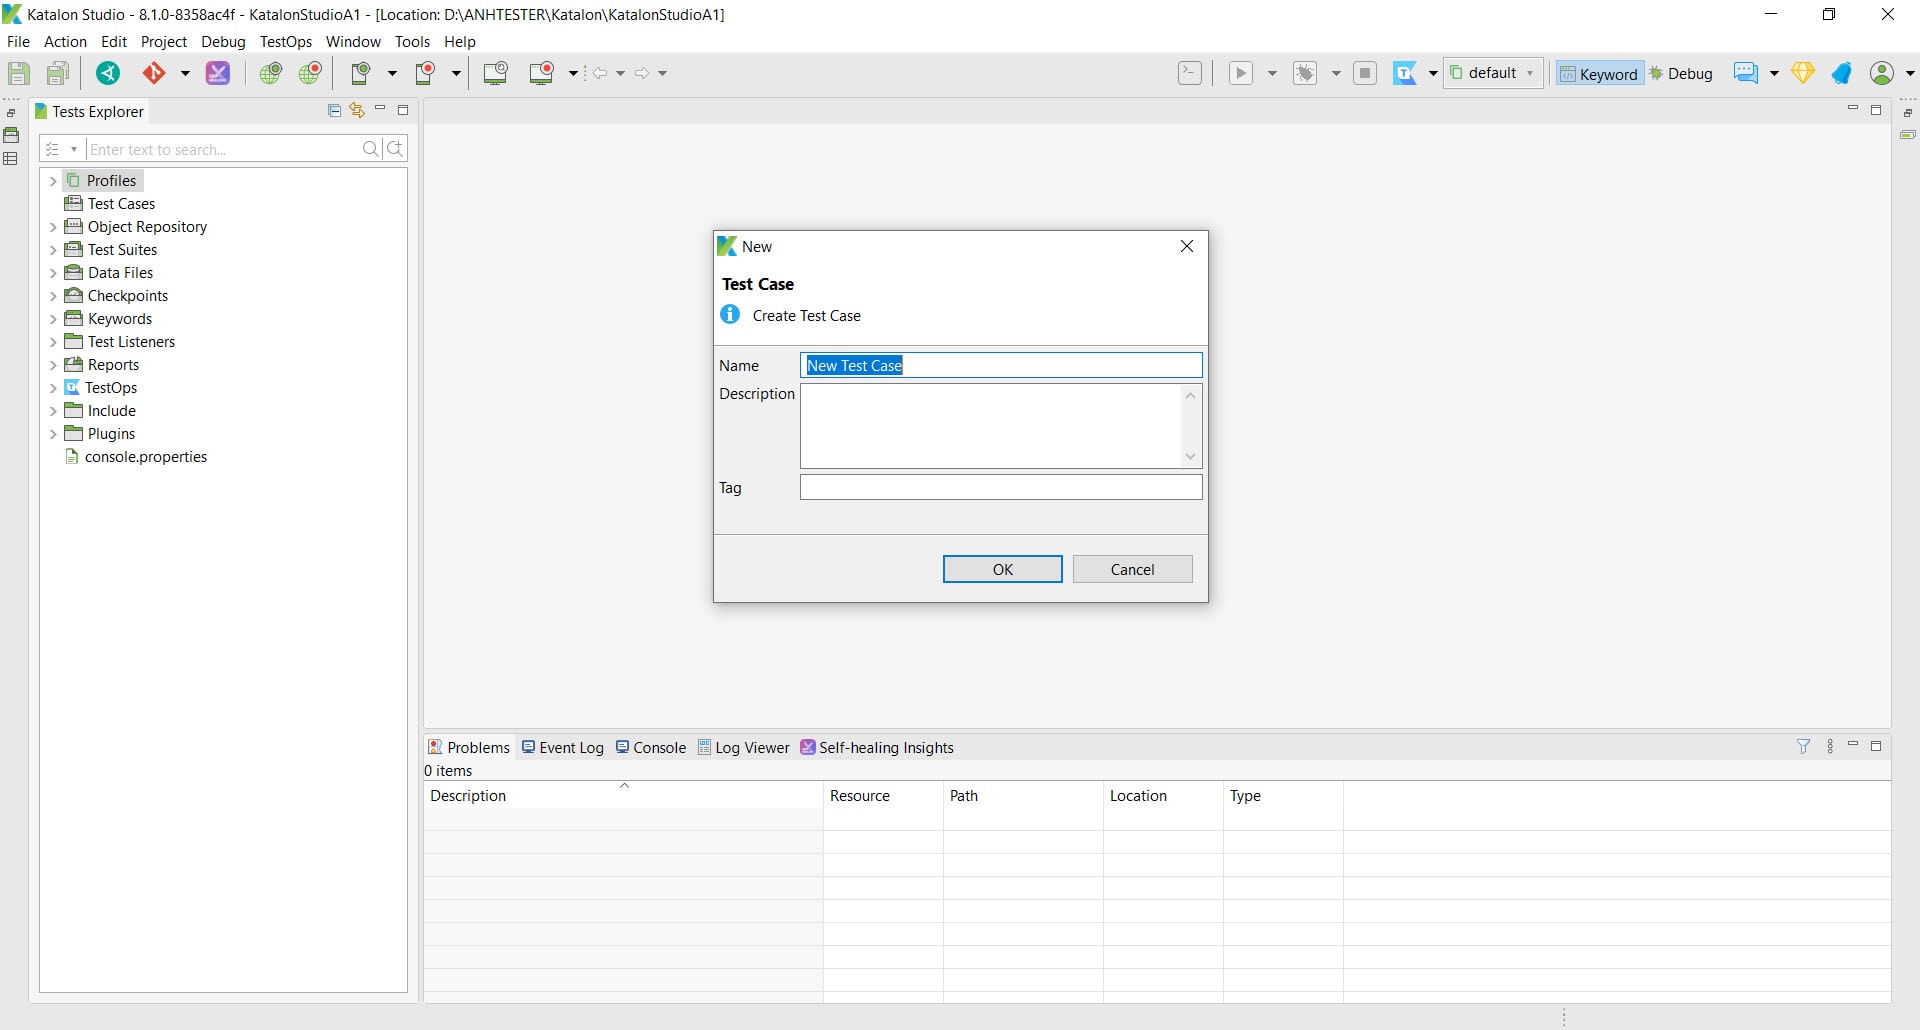Click the Cancel button
Image resolution: width=1920 pixels, height=1030 pixels.
point(1132,569)
